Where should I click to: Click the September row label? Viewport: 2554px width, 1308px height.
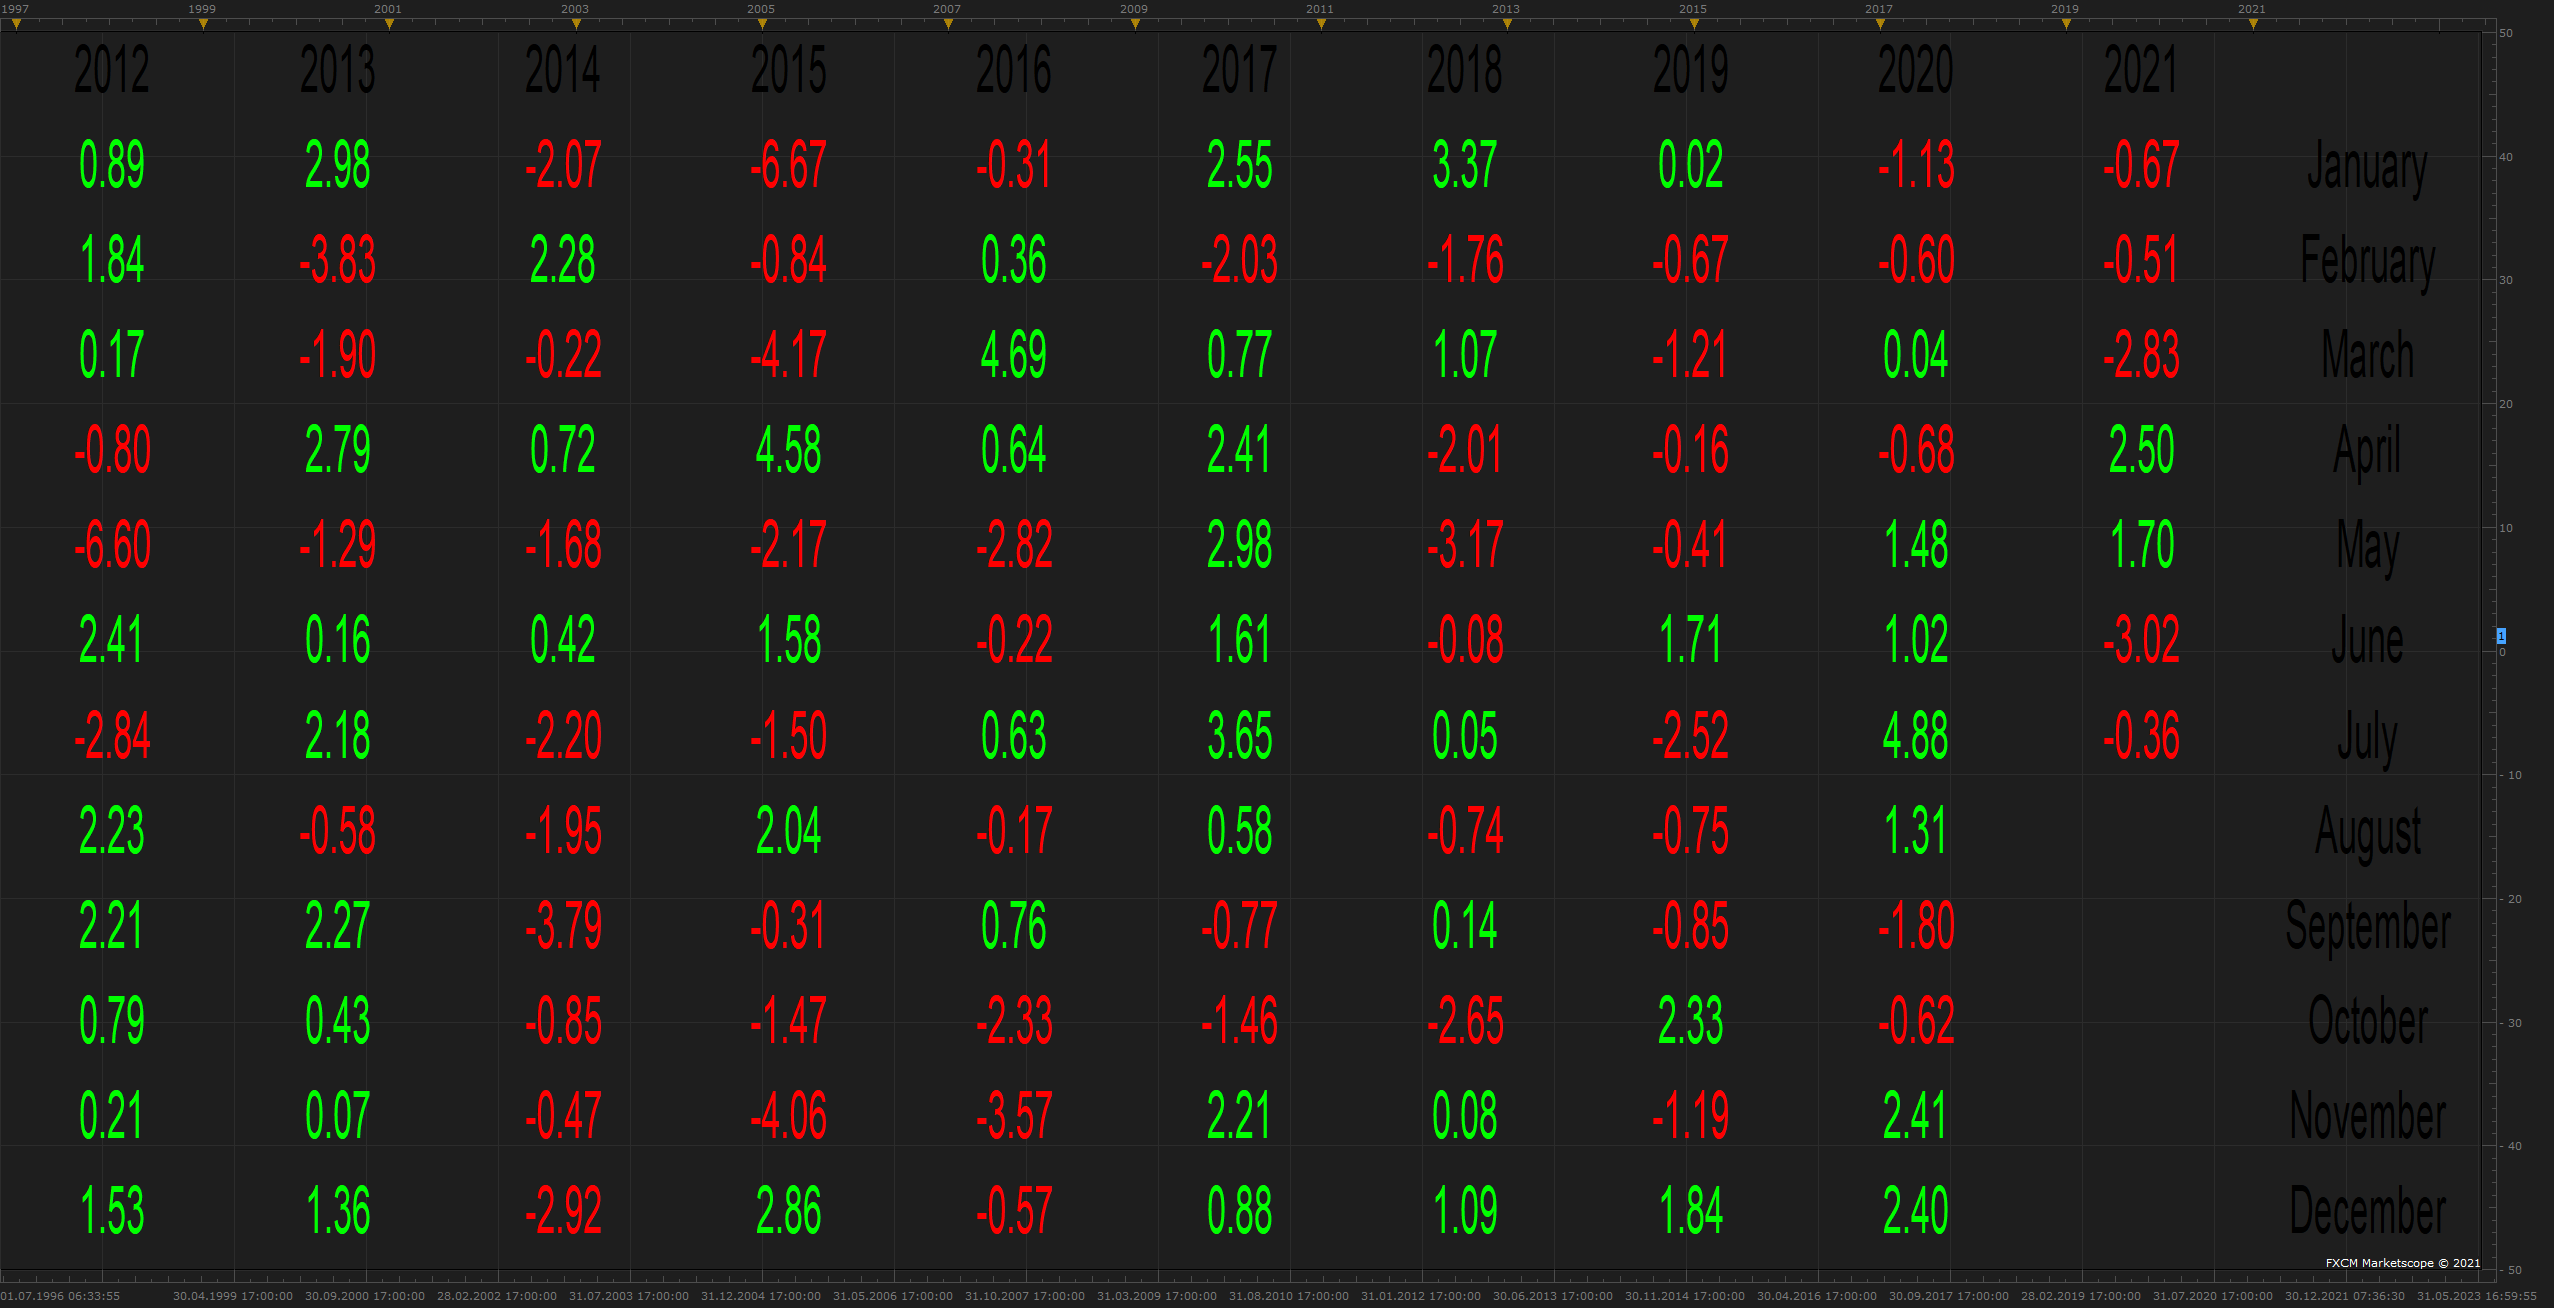2367,928
